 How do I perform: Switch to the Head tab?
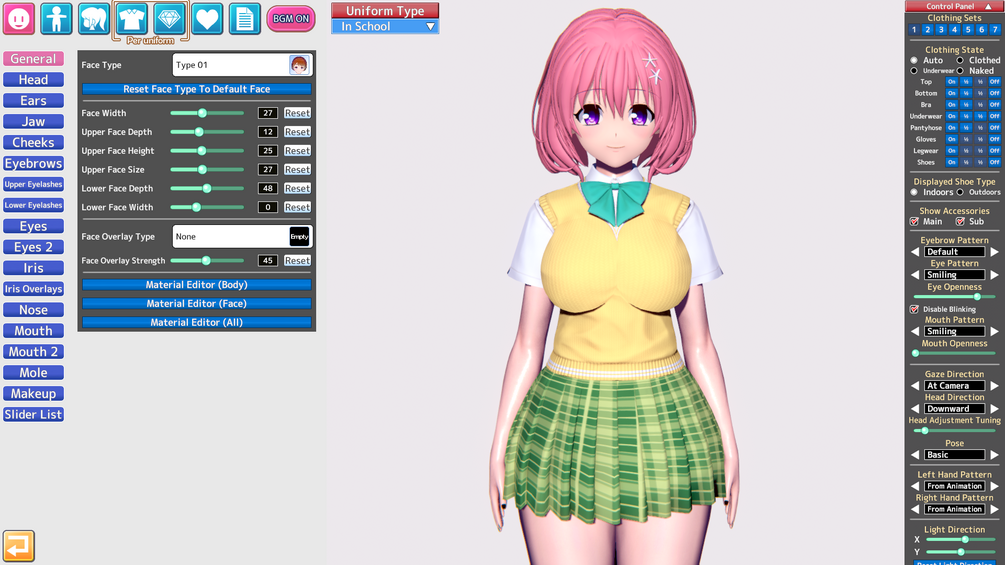(33, 79)
